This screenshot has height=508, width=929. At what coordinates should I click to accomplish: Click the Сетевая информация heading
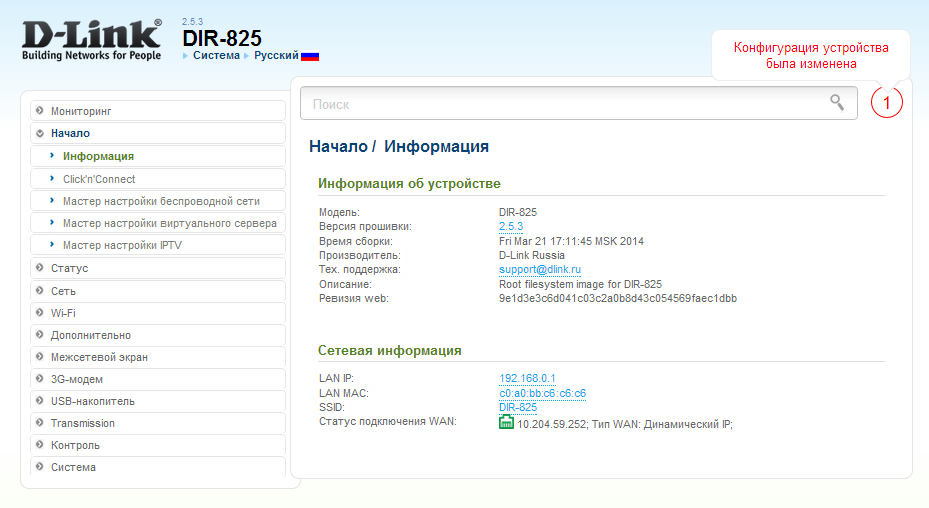click(389, 350)
